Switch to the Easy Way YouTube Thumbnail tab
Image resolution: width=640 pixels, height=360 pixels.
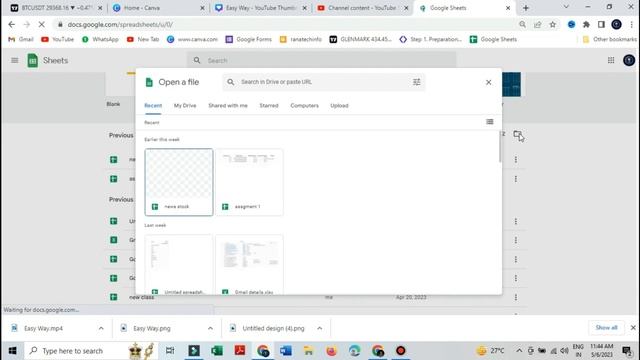click(261, 8)
